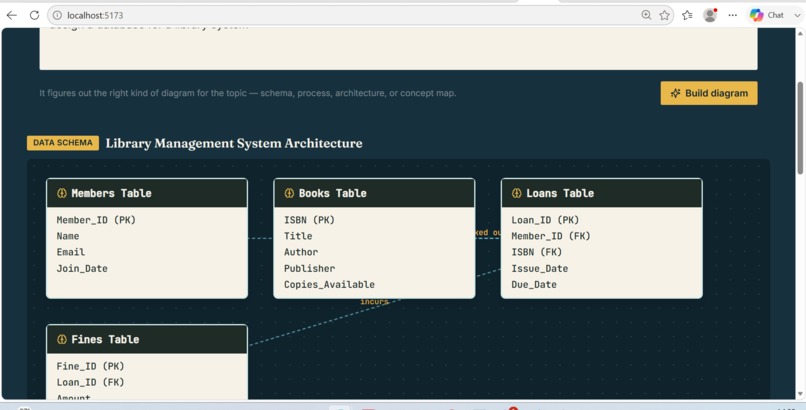Click the vertical scrollbar thumb
The image size is (806, 410).
point(800,127)
